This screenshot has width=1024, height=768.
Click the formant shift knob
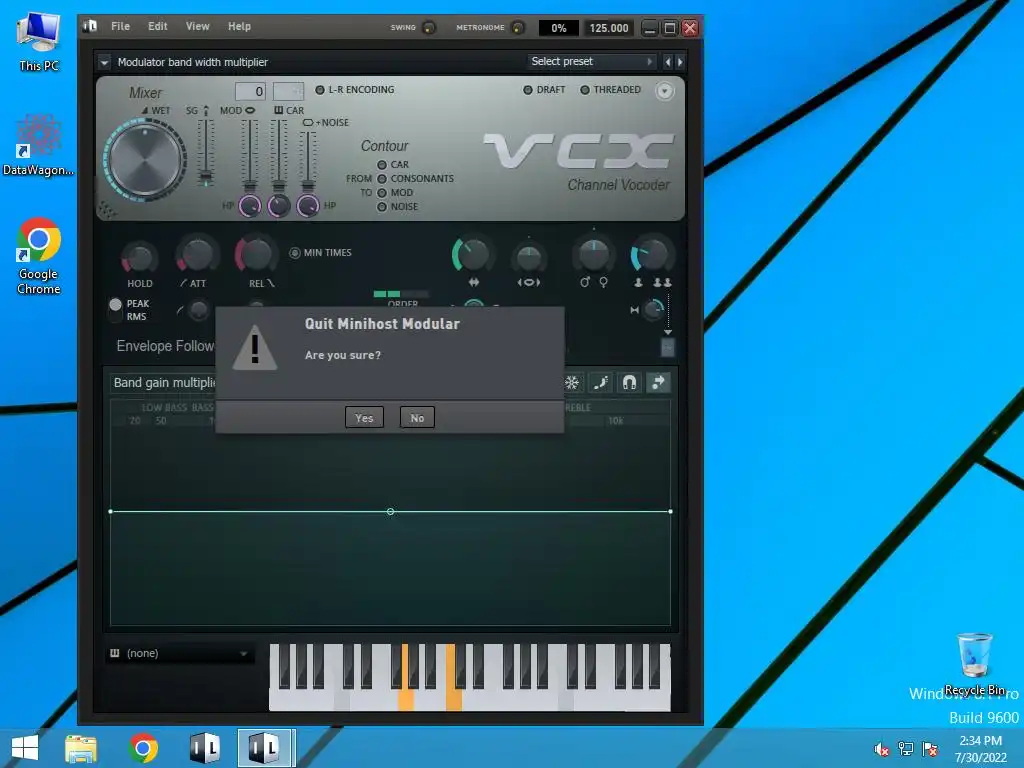pyautogui.click(x=528, y=258)
